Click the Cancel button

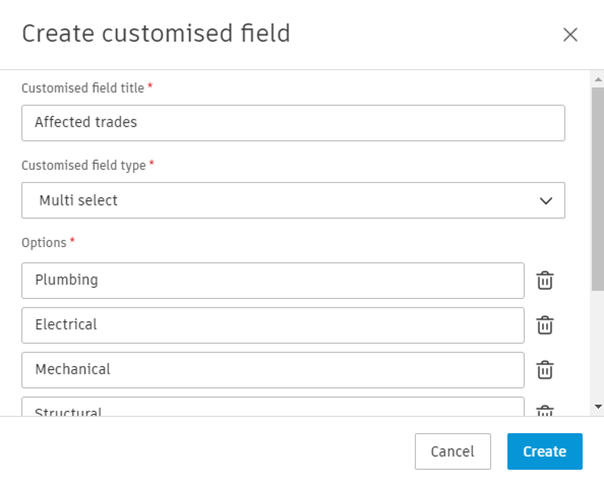tap(452, 451)
